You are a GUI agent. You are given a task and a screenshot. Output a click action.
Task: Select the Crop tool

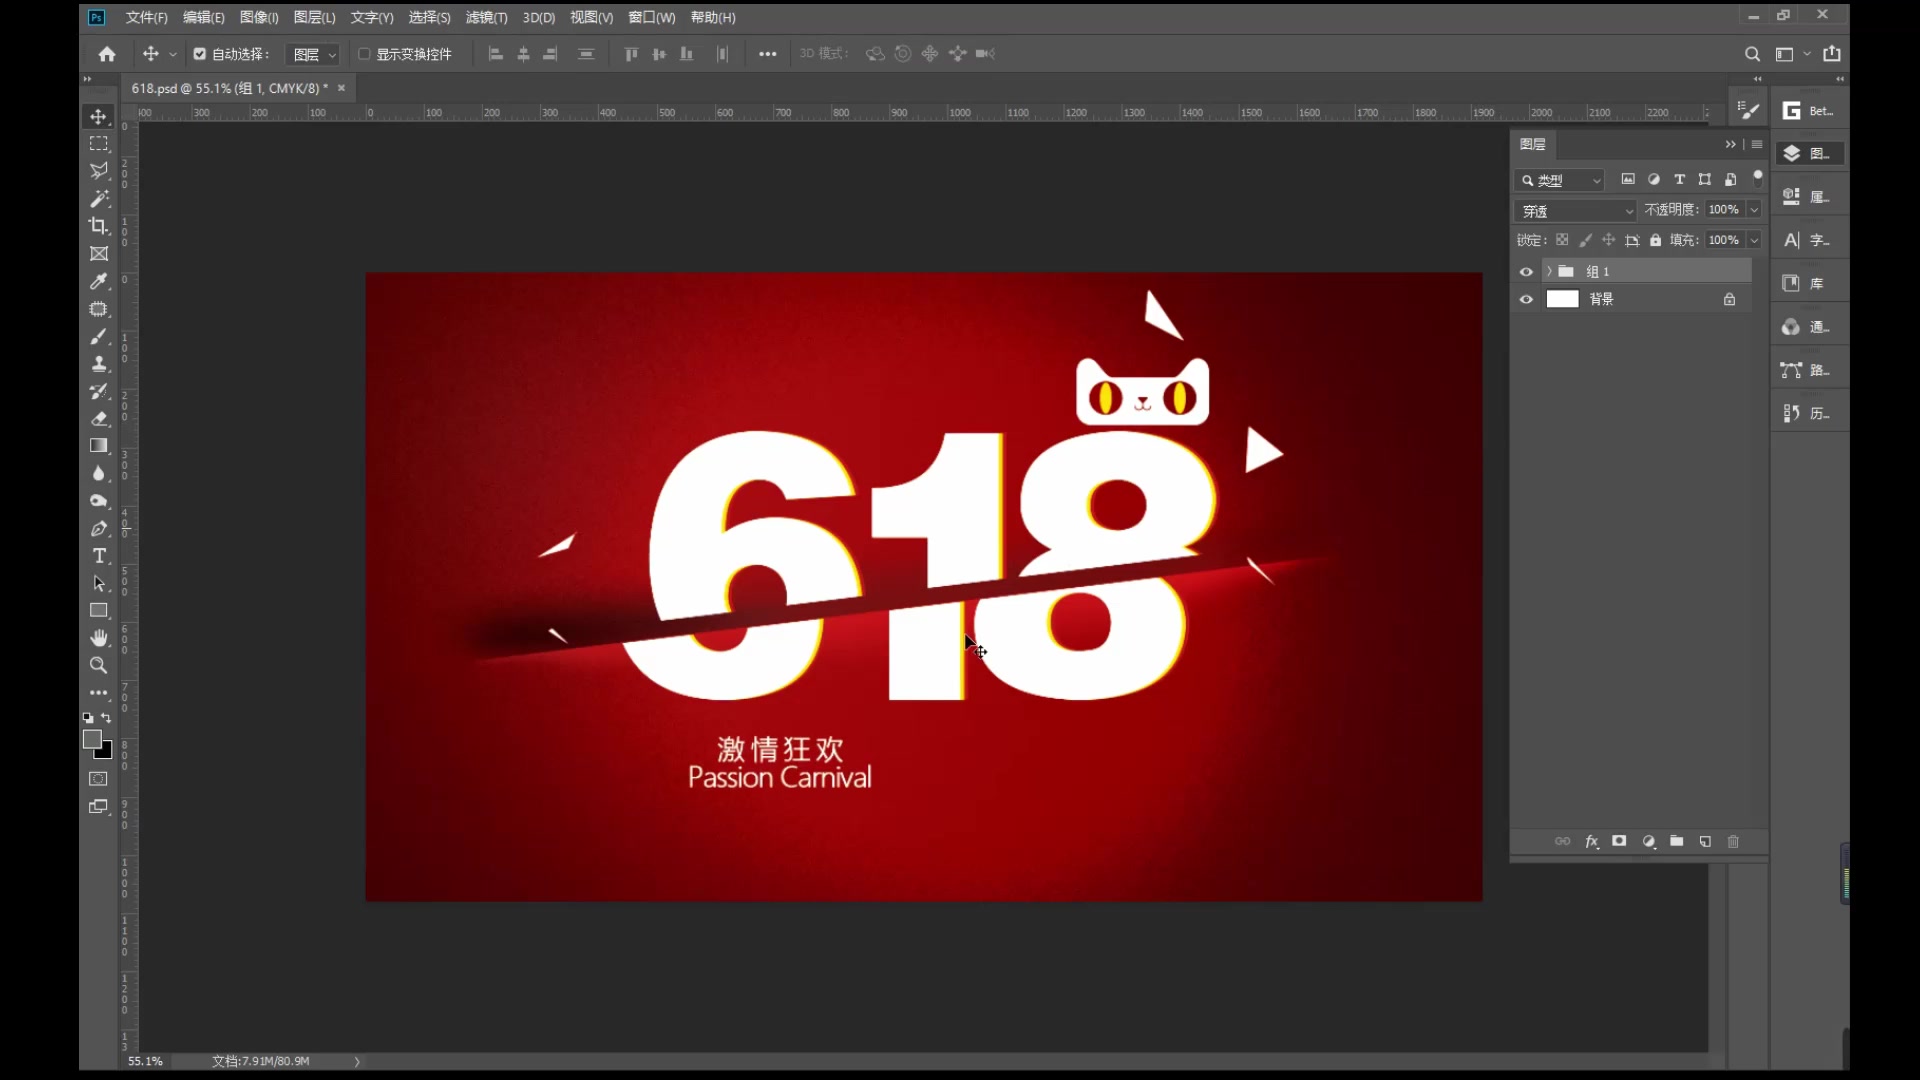(98, 226)
